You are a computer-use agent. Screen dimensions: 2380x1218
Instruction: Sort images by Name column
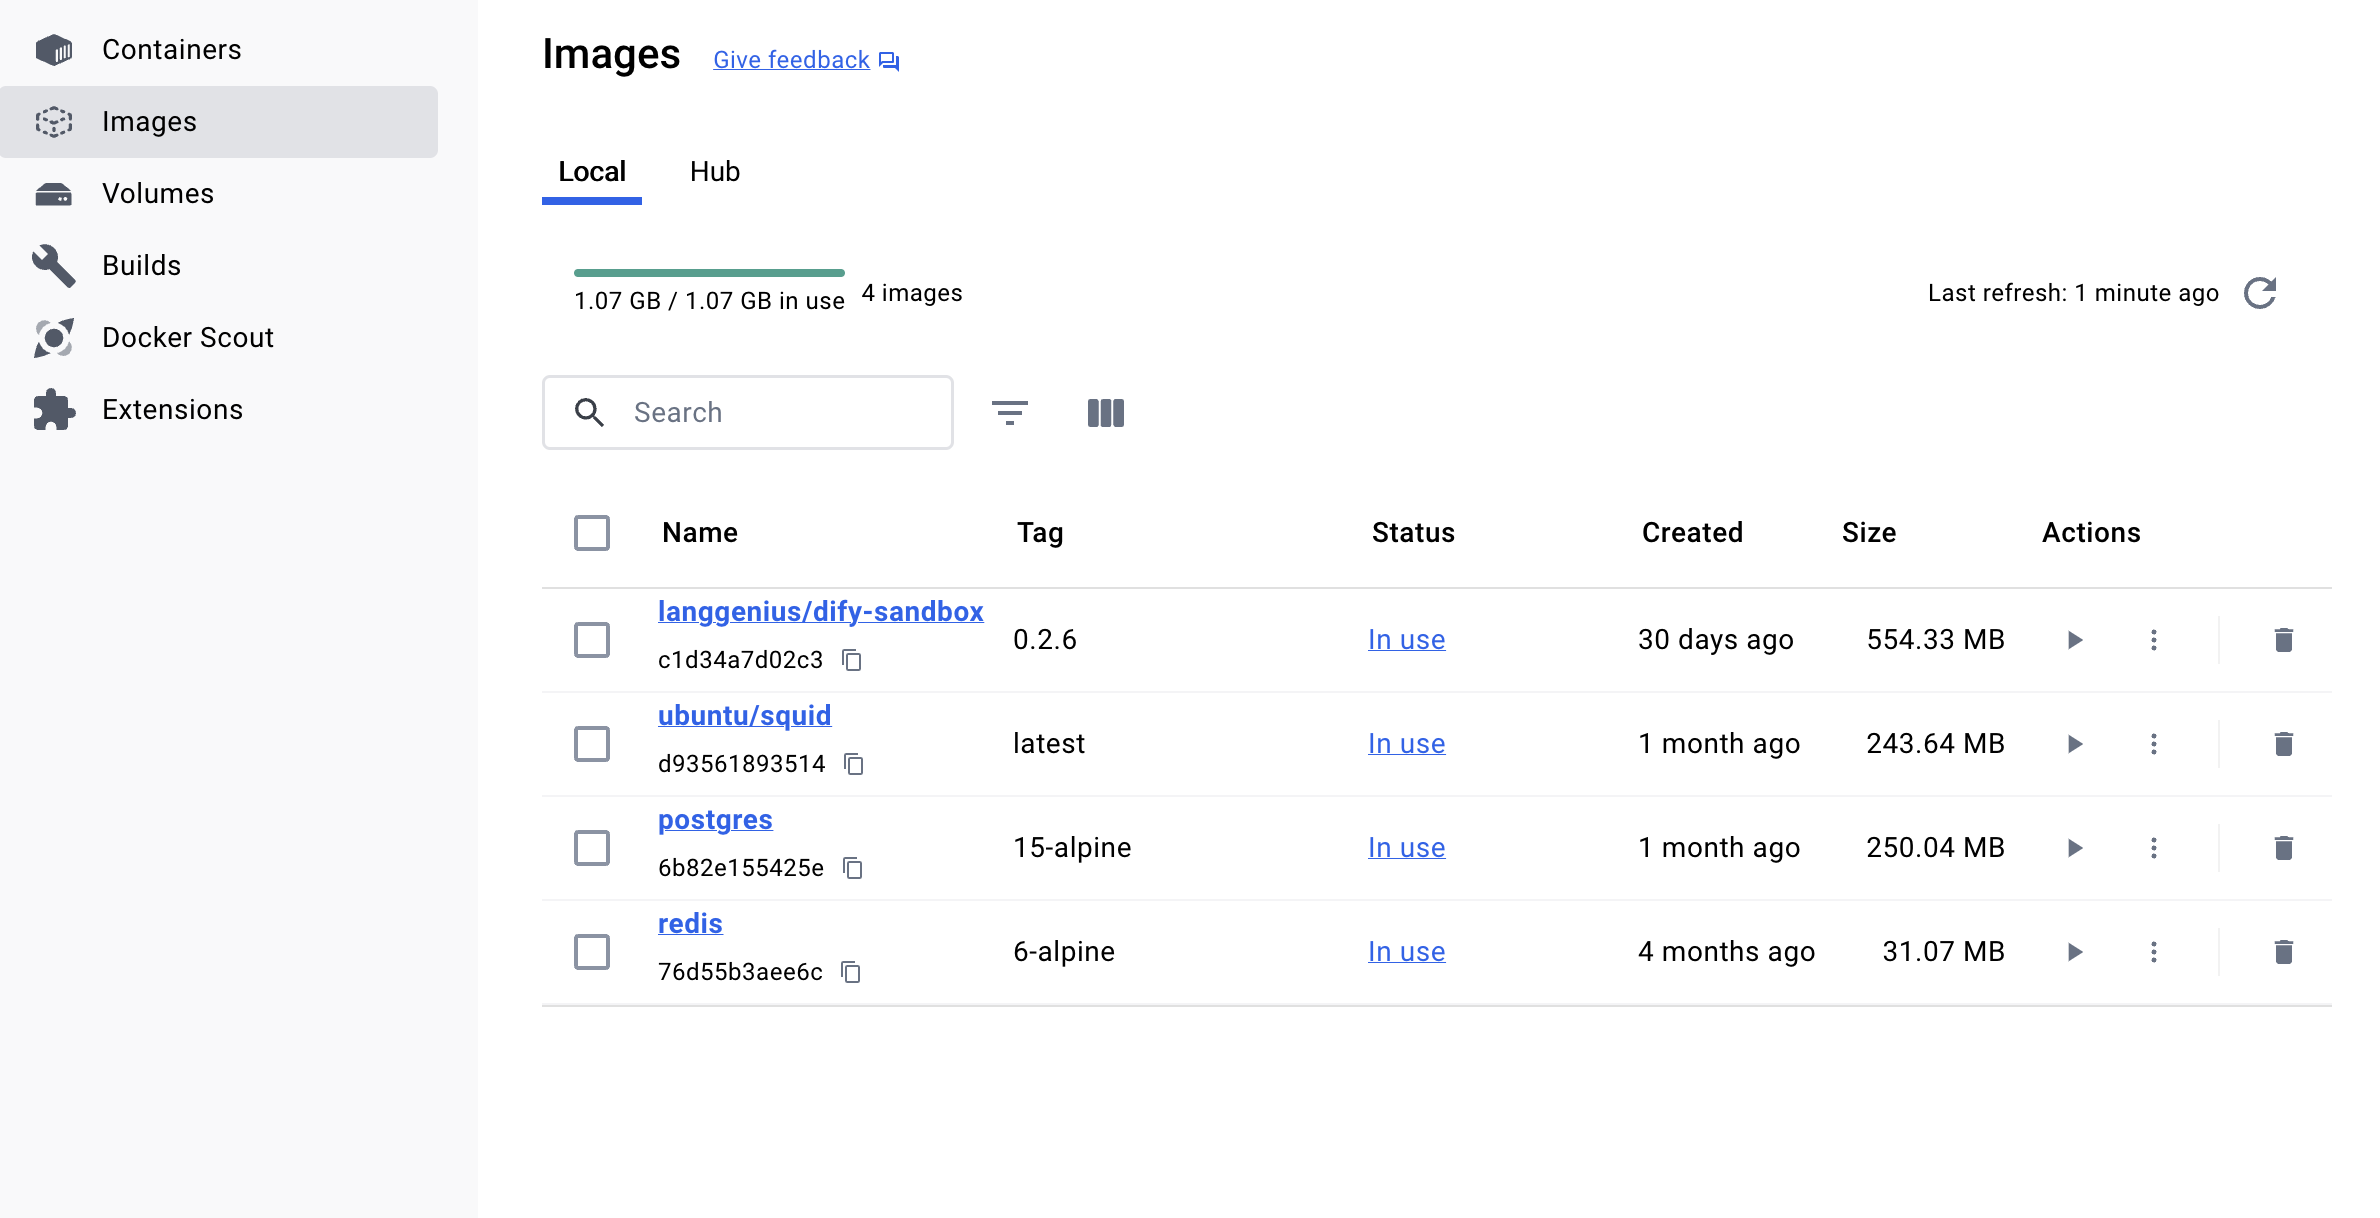(x=700, y=533)
